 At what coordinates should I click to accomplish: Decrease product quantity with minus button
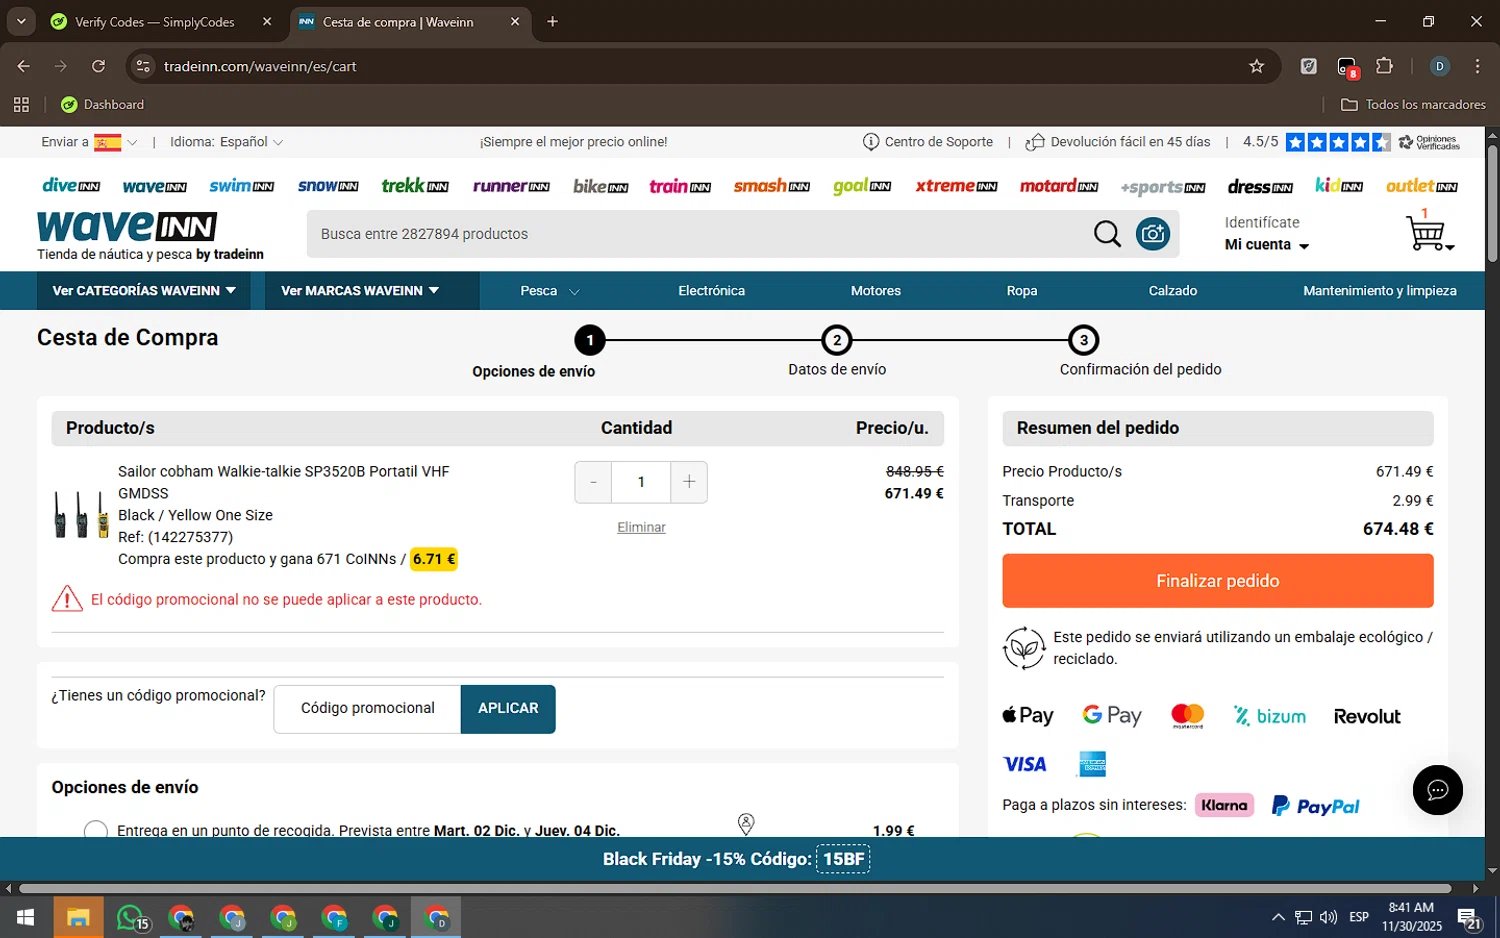tap(593, 482)
